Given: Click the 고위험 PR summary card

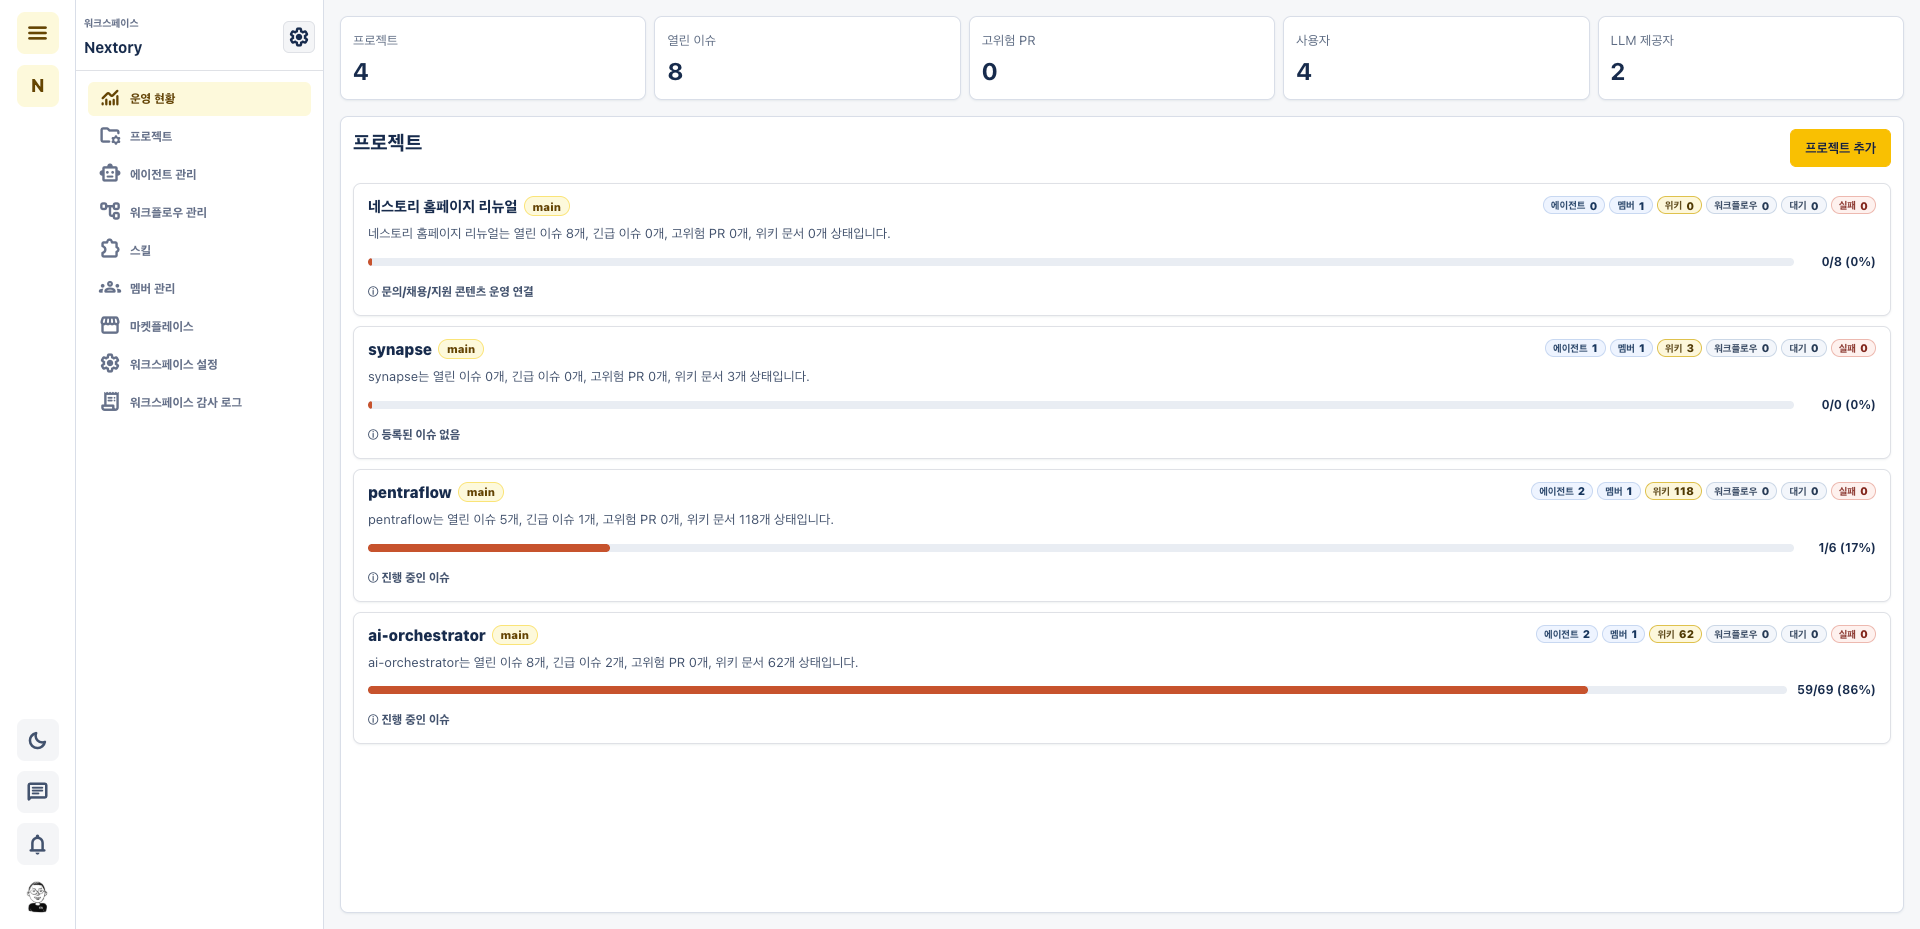Looking at the screenshot, I should [1121, 58].
